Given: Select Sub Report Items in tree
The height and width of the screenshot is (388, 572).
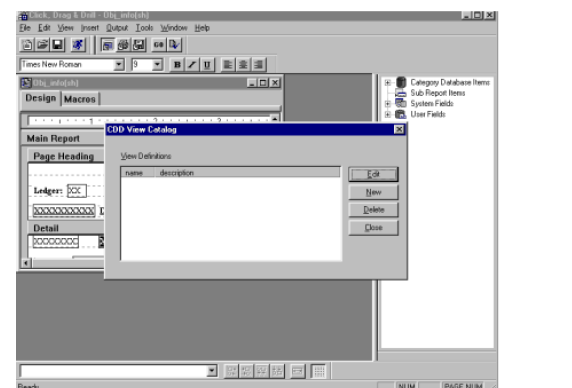Looking at the screenshot, I should tap(438, 93).
